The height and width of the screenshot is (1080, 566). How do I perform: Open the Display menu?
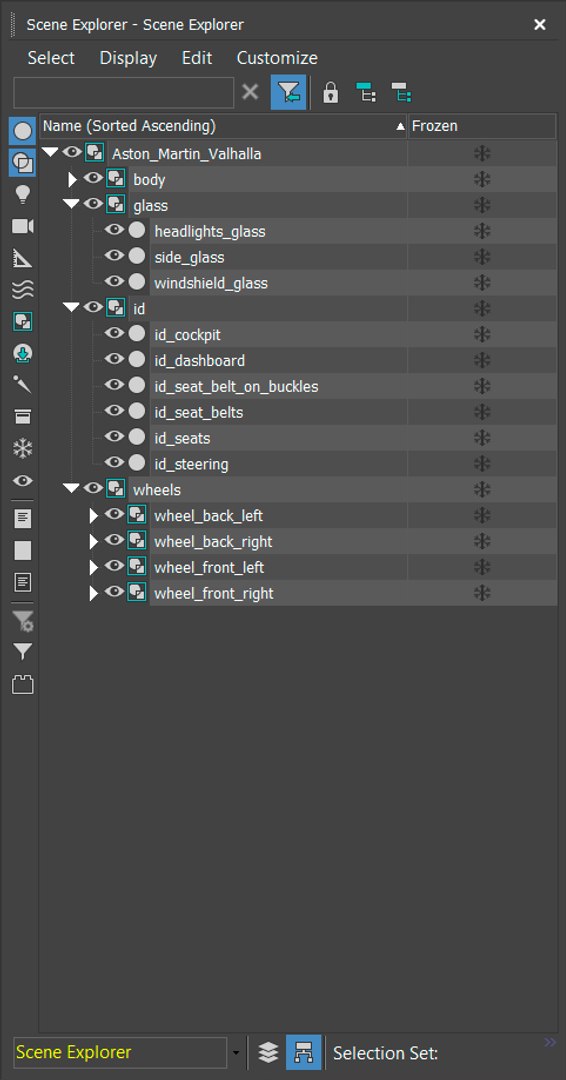(x=128, y=58)
